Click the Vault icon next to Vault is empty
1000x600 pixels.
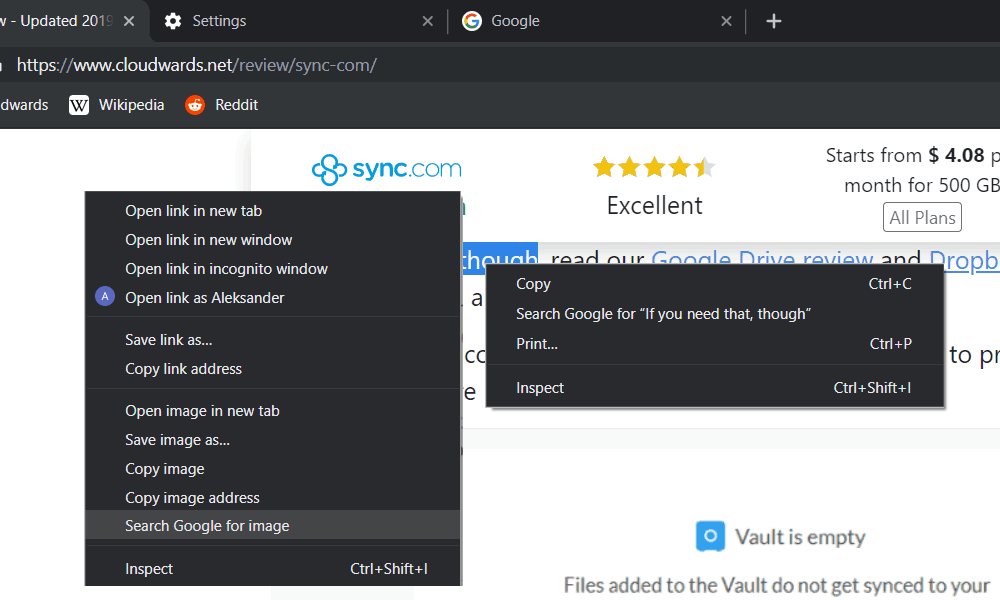(709, 537)
